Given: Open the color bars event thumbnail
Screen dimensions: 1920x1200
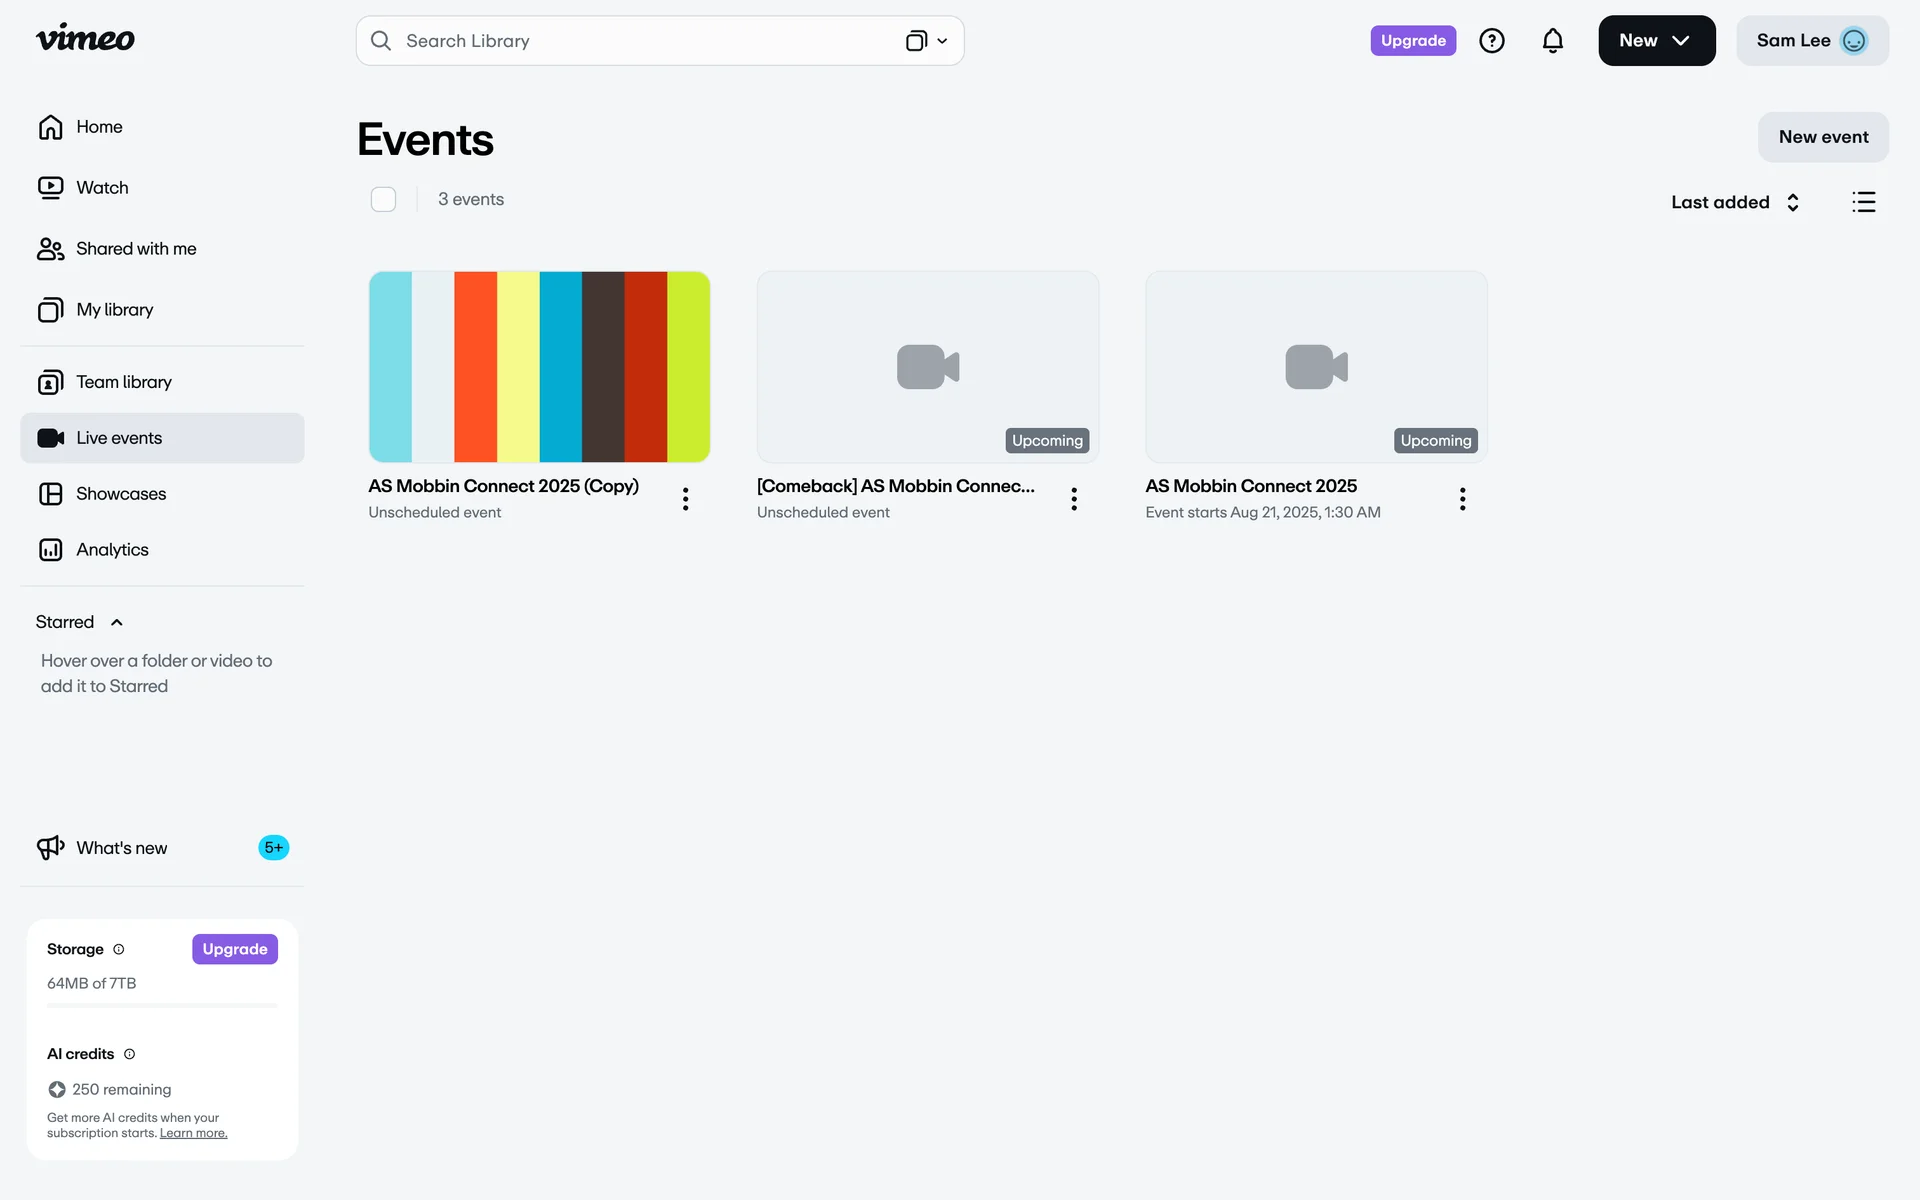Looking at the screenshot, I should [x=539, y=367].
